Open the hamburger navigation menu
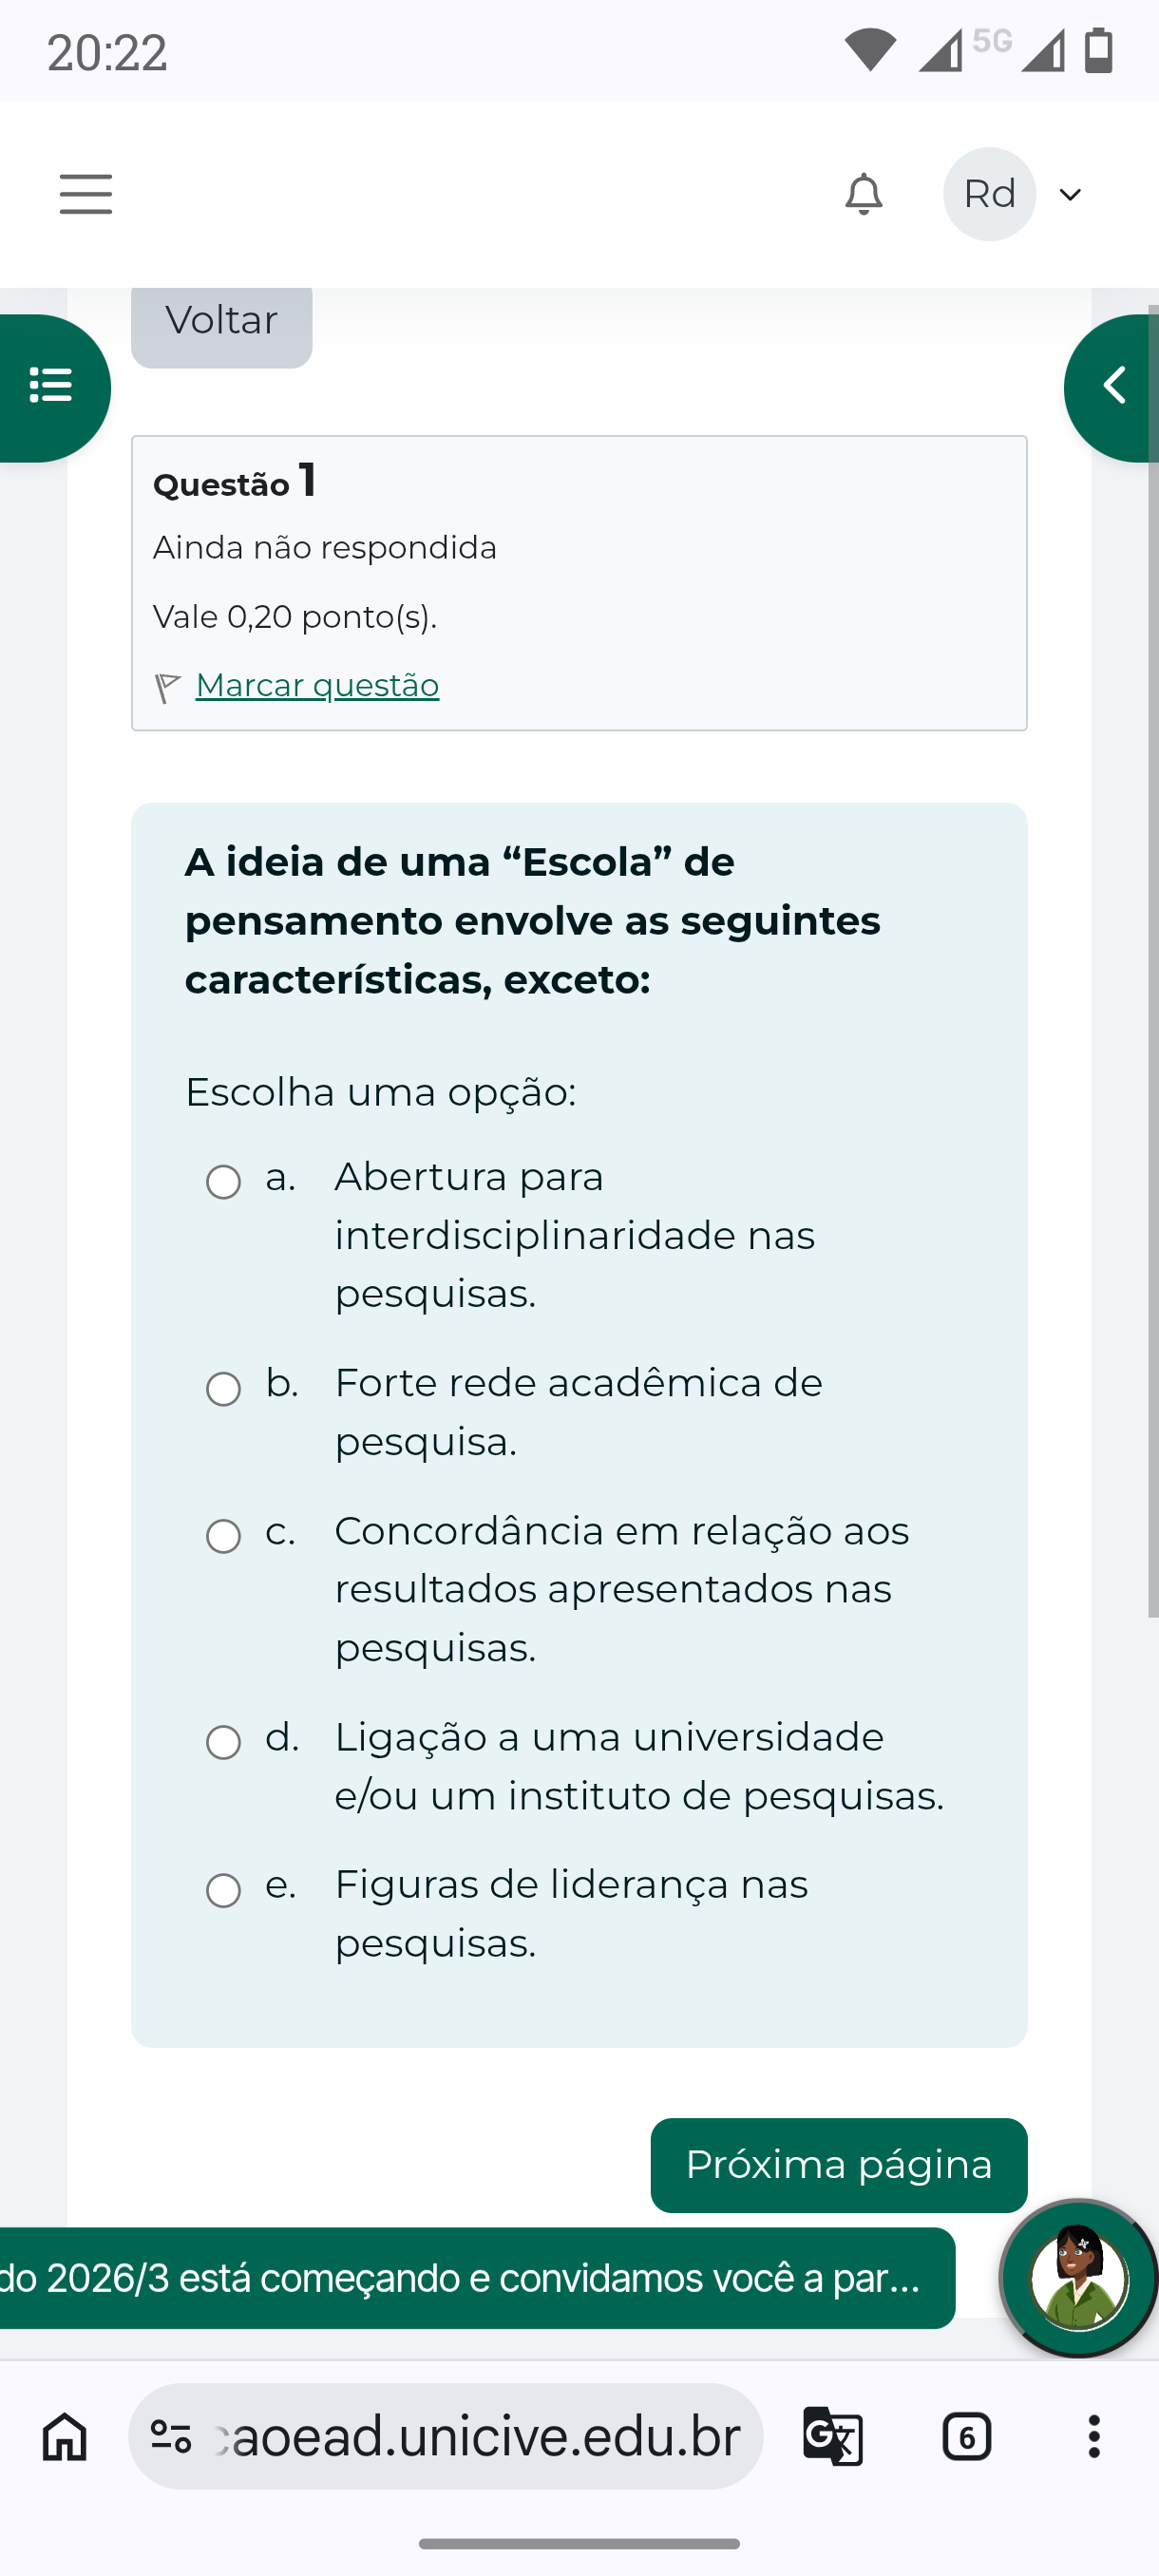Screen dimensions: 1159x2576 coord(86,193)
